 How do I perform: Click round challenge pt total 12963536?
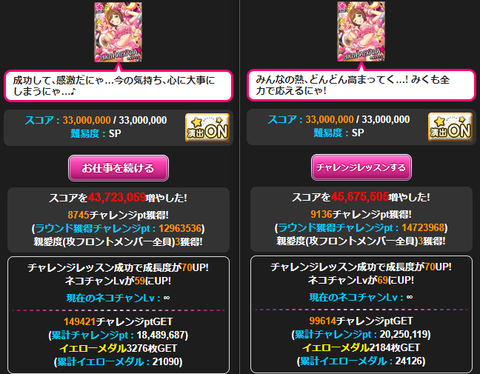click(180, 228)
